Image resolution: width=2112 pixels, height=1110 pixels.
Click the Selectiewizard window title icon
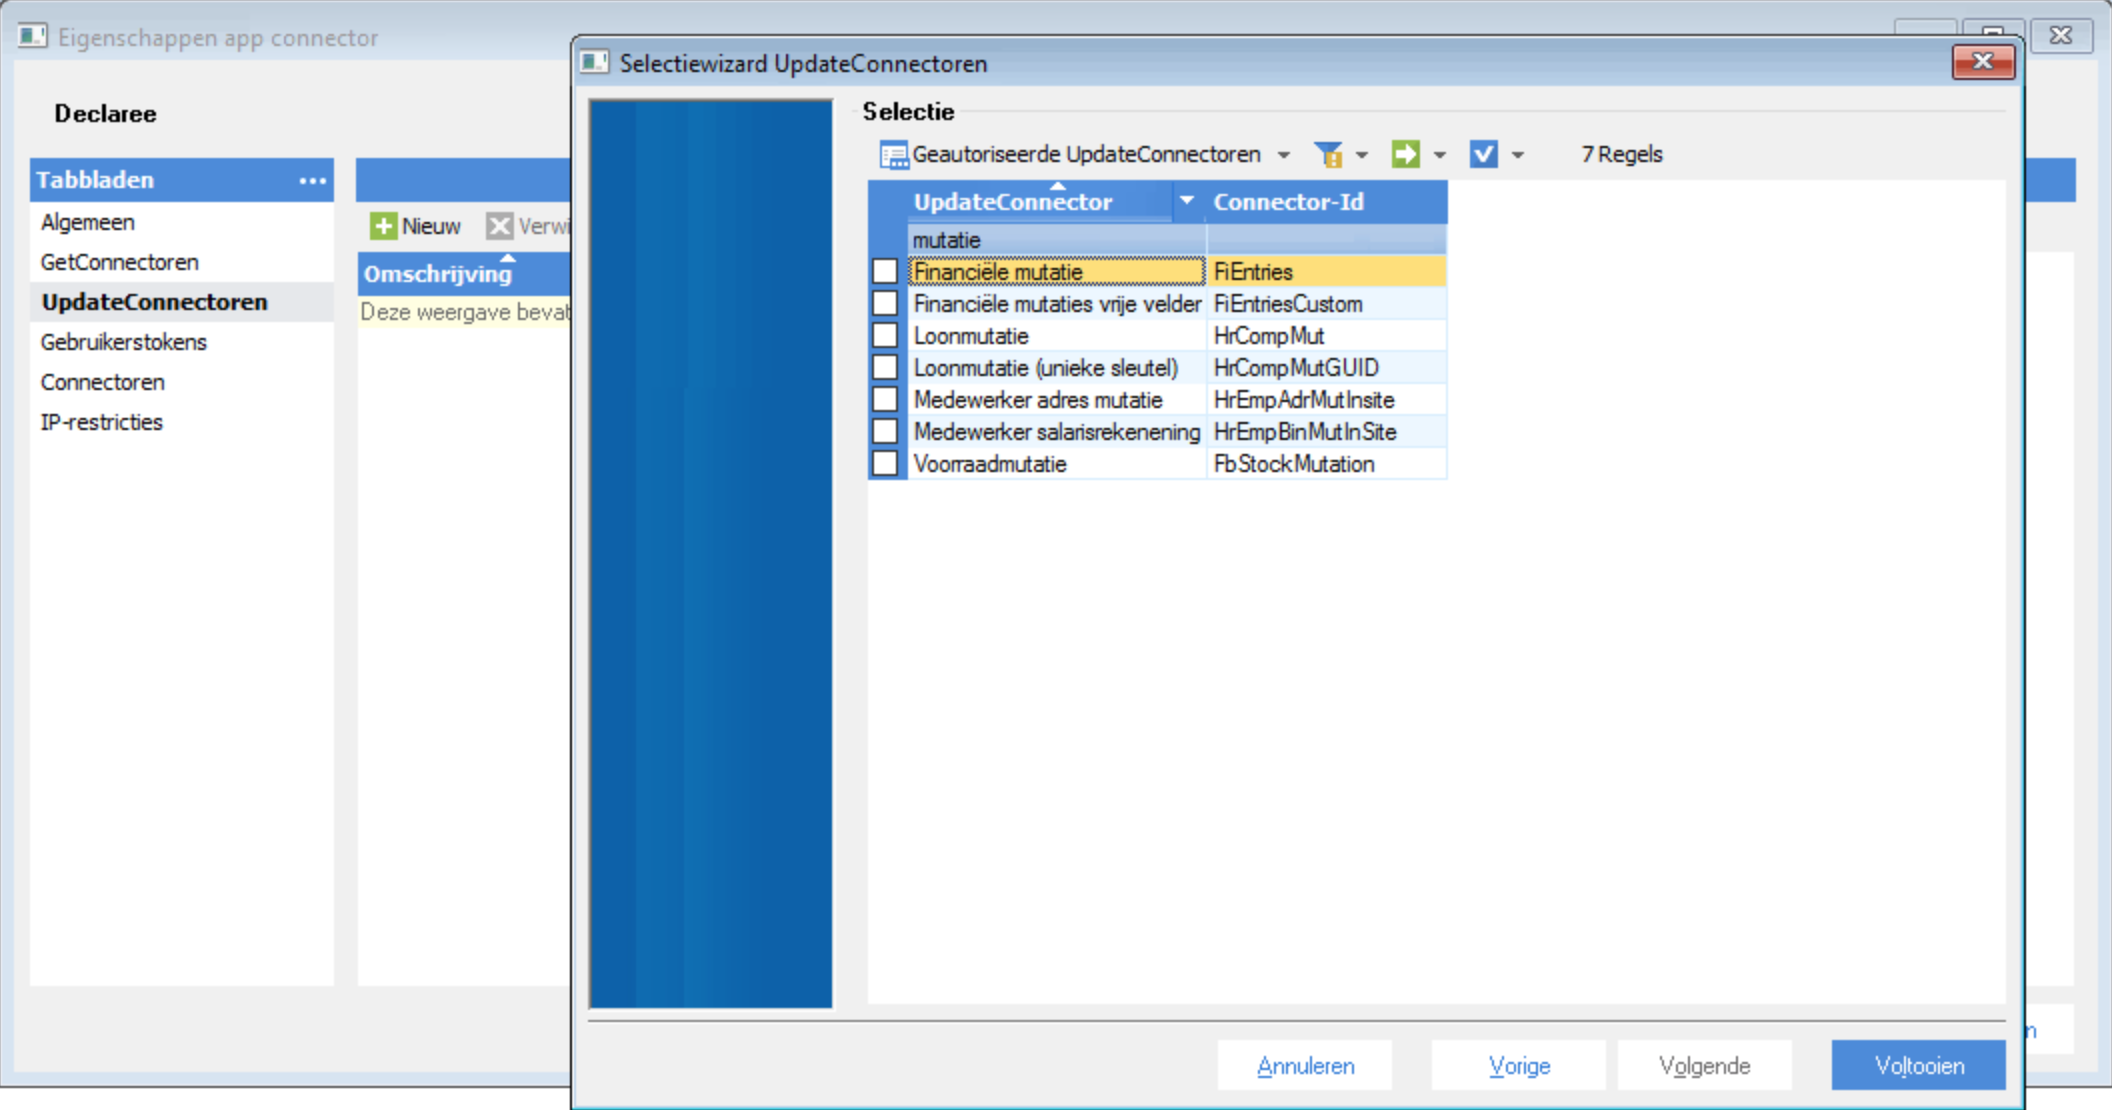coord(595,63)
